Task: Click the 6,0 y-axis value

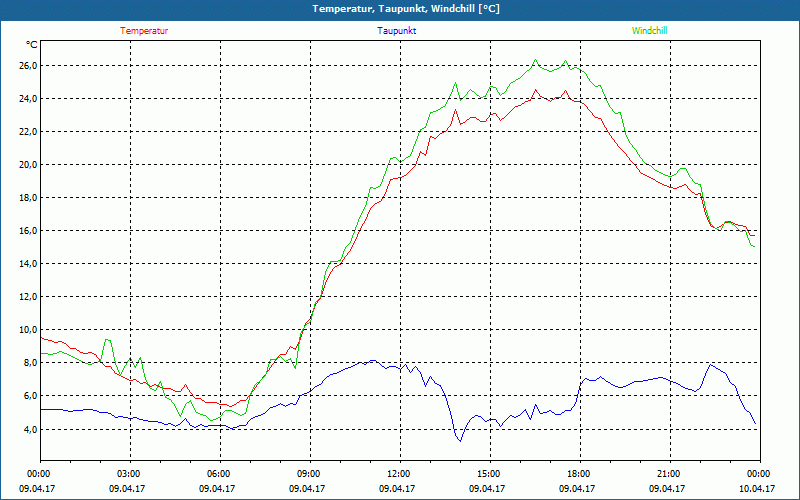Action: pyautogui.click(x=30, y=396)
